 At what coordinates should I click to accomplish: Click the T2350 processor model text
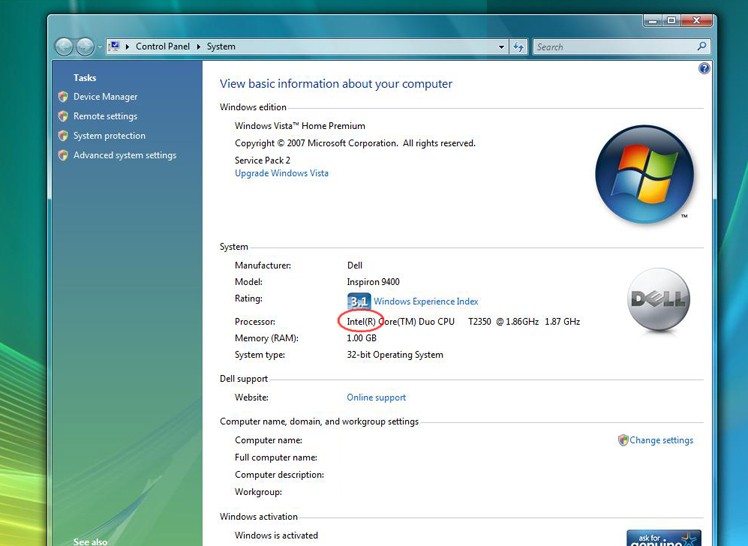point(479,322)
